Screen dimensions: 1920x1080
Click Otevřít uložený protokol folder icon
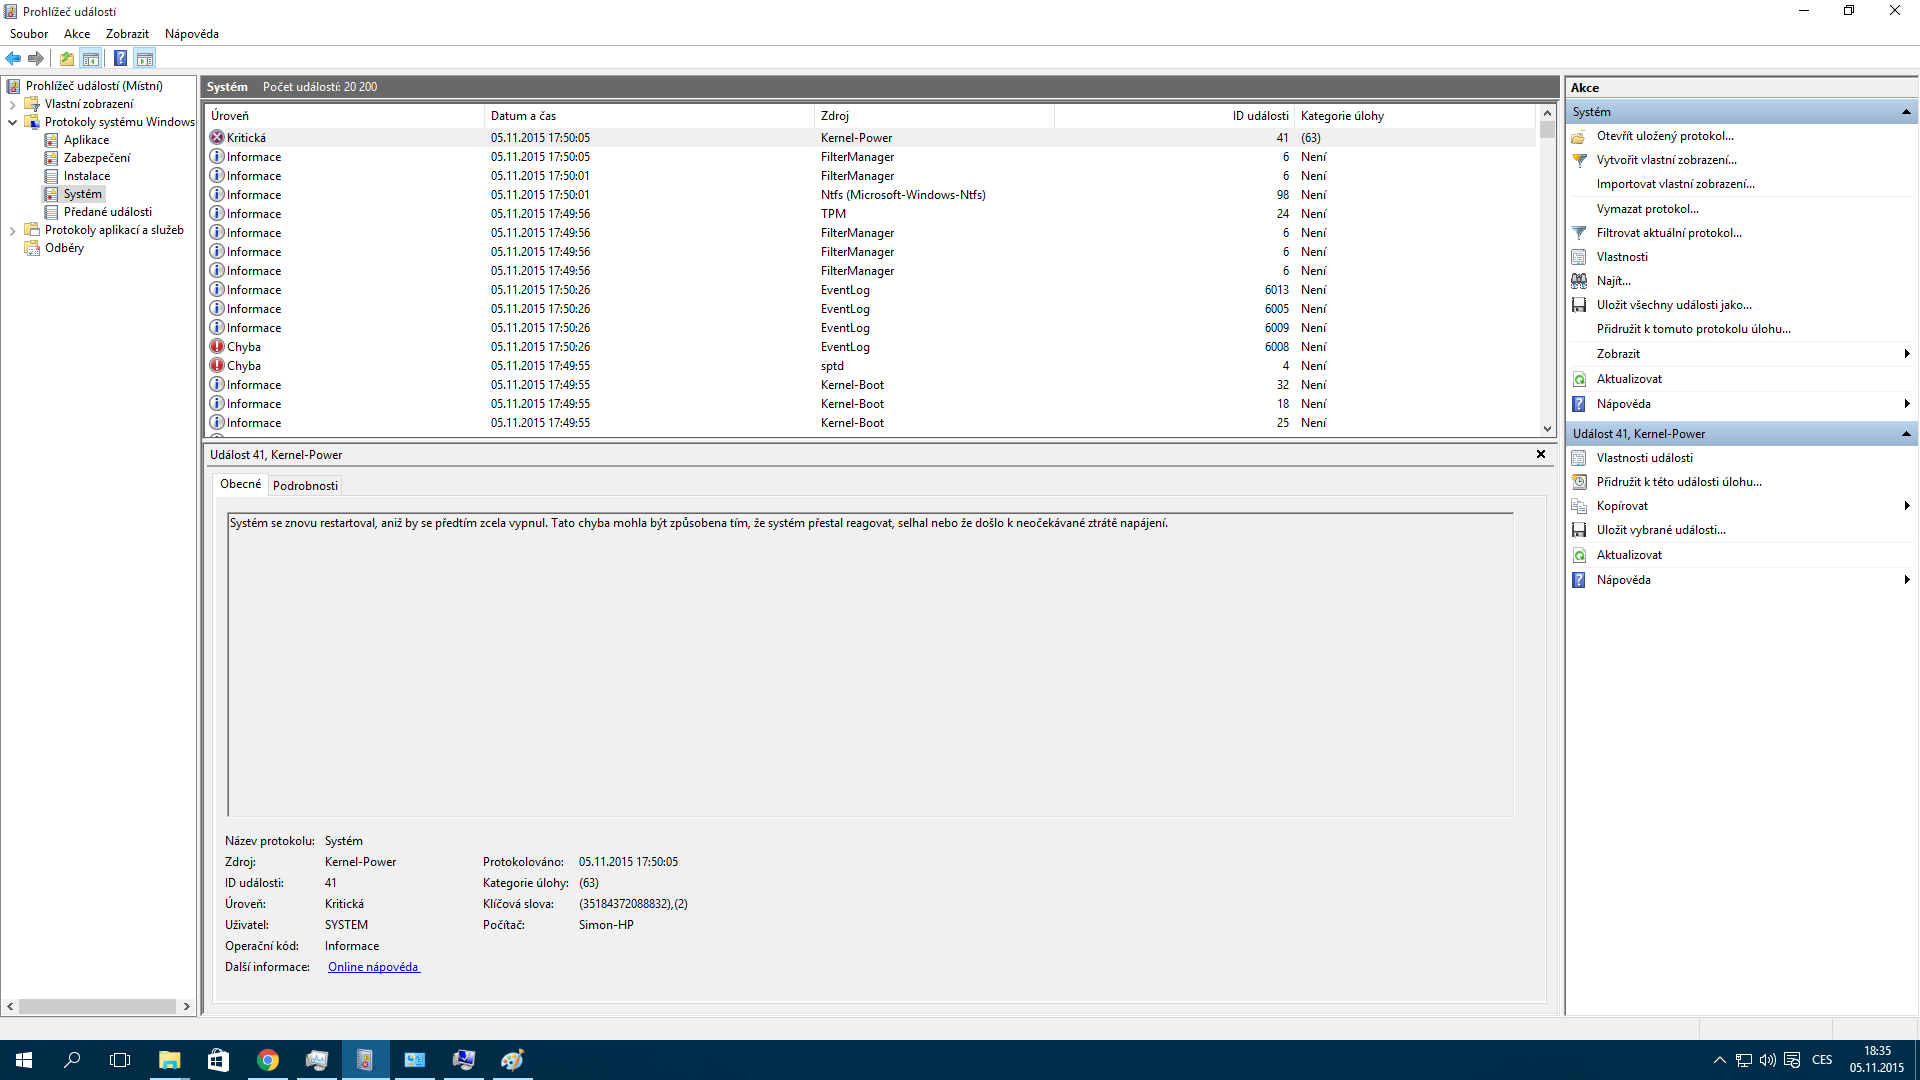[x=1579, y=136]
